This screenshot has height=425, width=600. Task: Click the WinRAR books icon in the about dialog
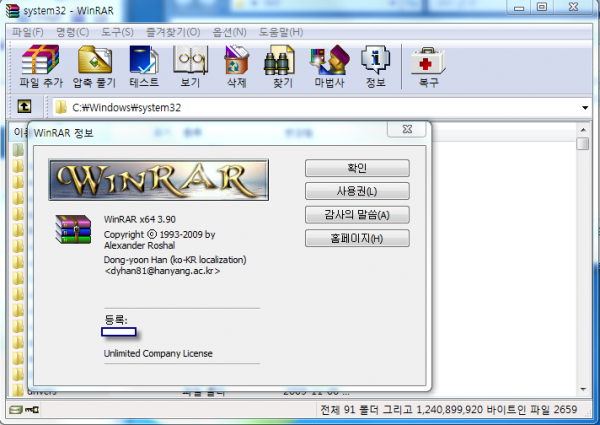(73, 229)
